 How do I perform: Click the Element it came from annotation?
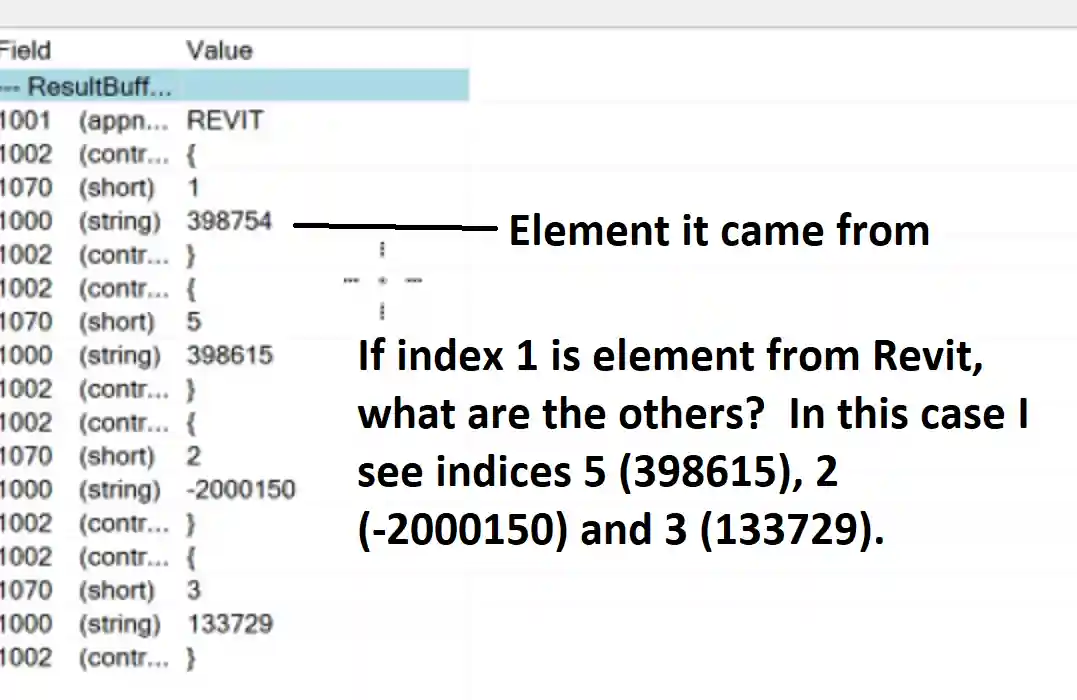tap(719, 230)
